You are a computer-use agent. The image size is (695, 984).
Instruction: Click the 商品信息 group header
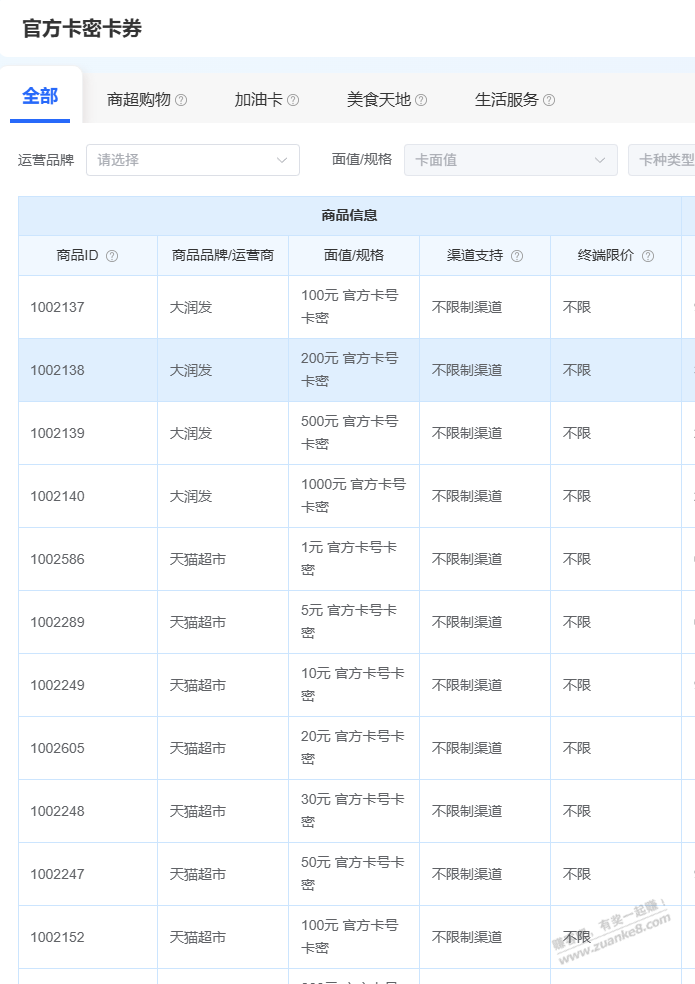click(350, 216)
